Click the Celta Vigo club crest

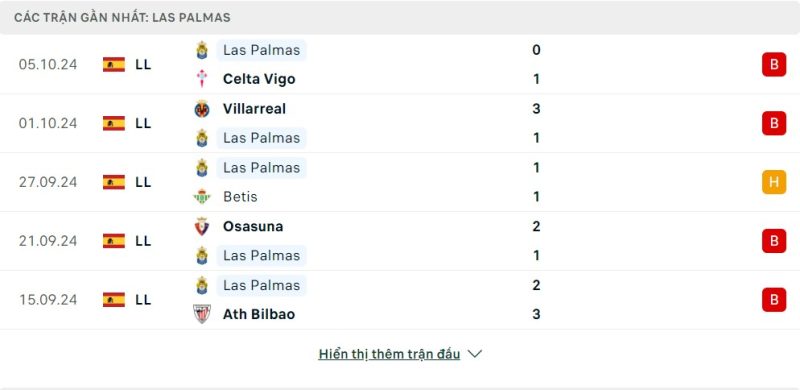(x=202, y=79)
